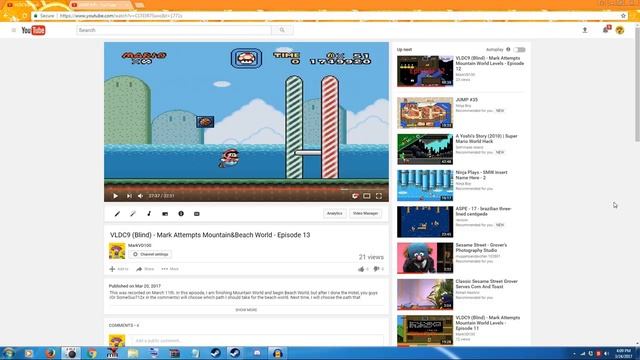Open the YouTube guide hamburger menu

click(13, 30)
